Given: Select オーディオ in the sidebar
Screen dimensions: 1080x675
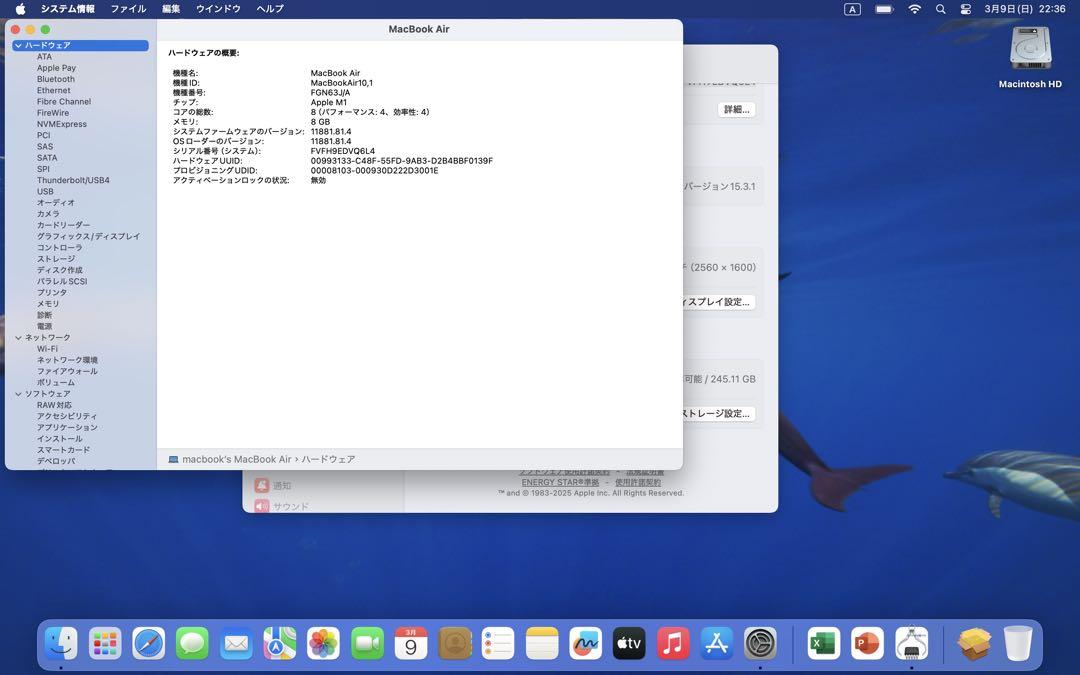Looking at the screenshot, I should [56, 202].
